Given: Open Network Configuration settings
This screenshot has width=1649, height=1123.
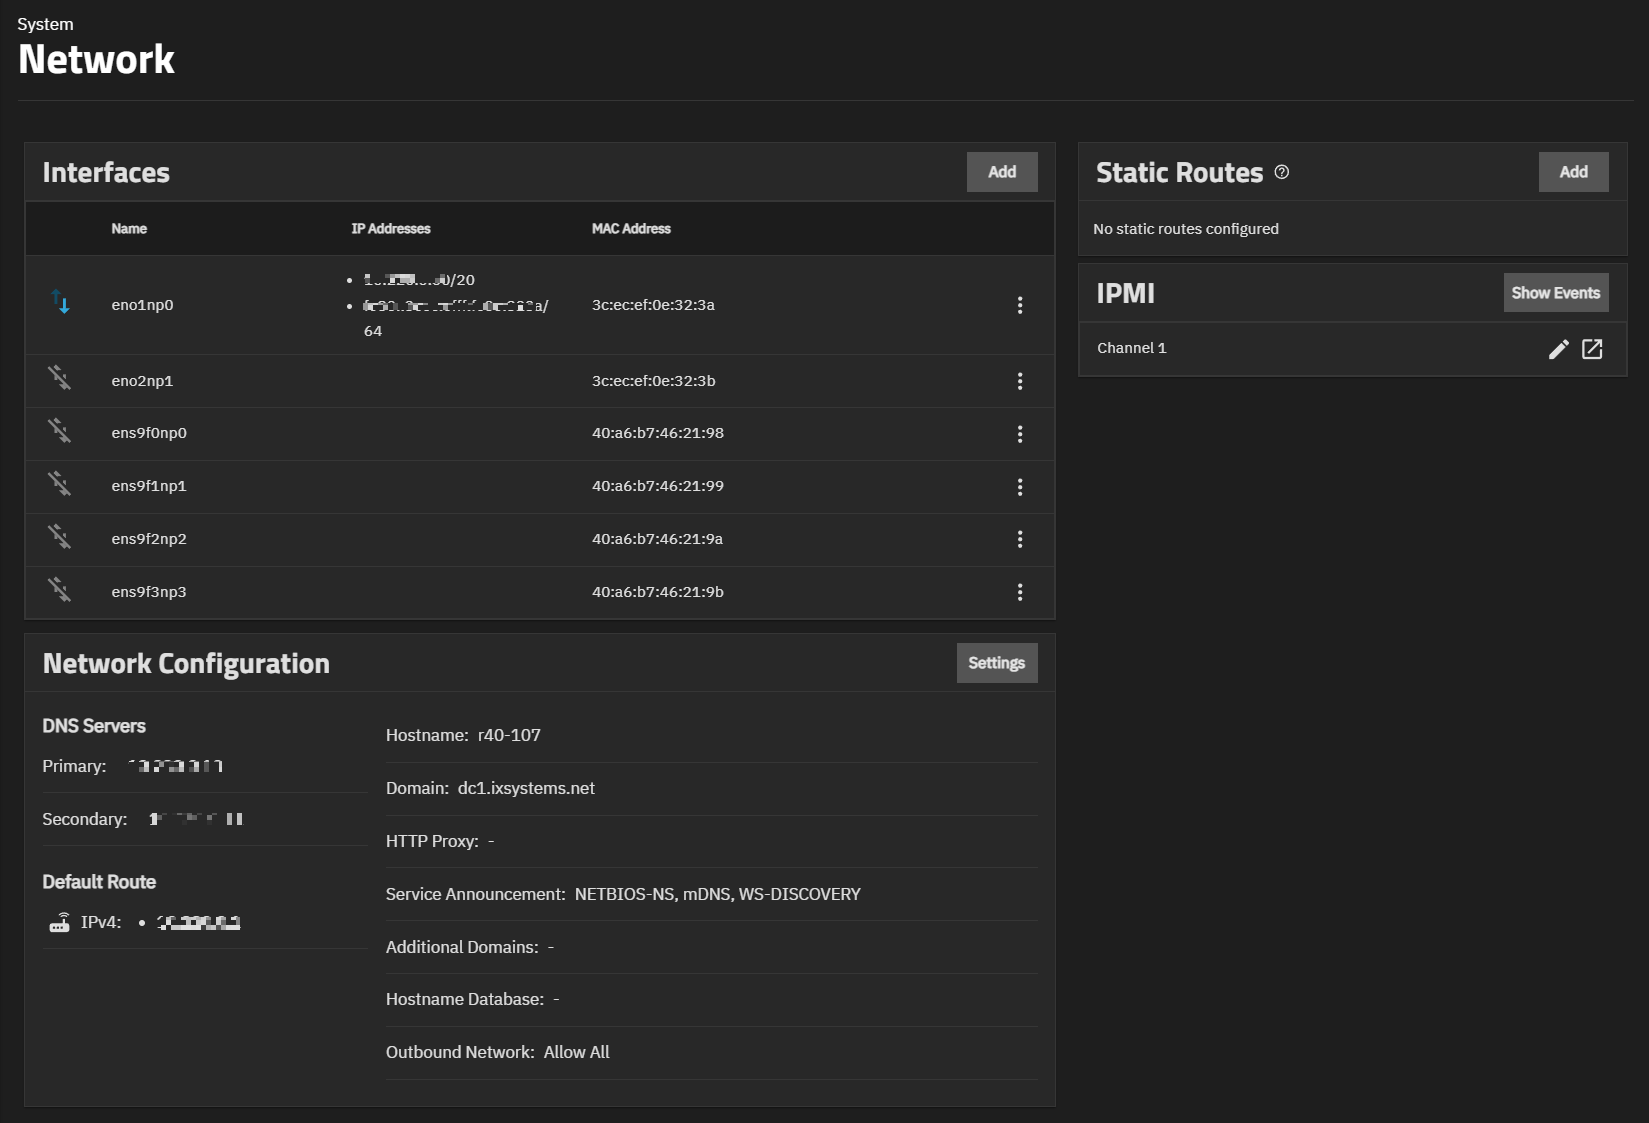Looking at the screenshot, I should pyautogui.click(x=996, y=663).
